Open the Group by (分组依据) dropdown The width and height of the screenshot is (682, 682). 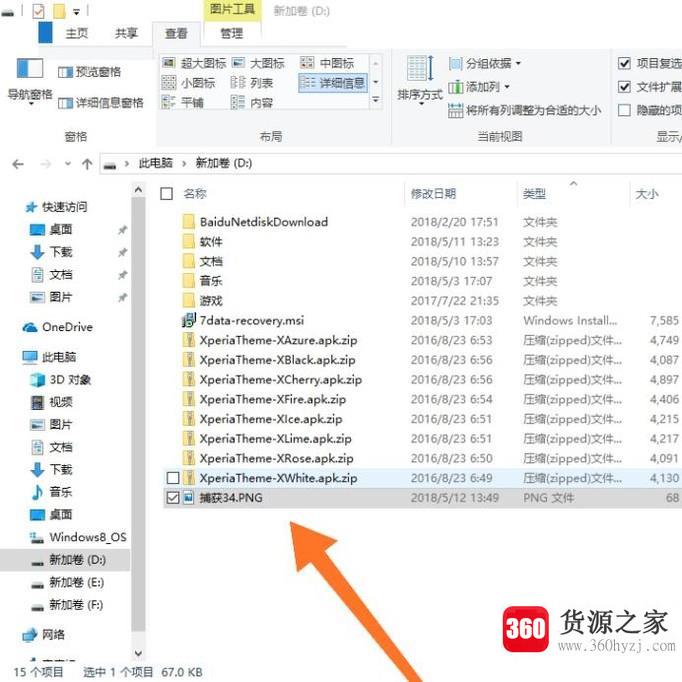tap(485, 64)
